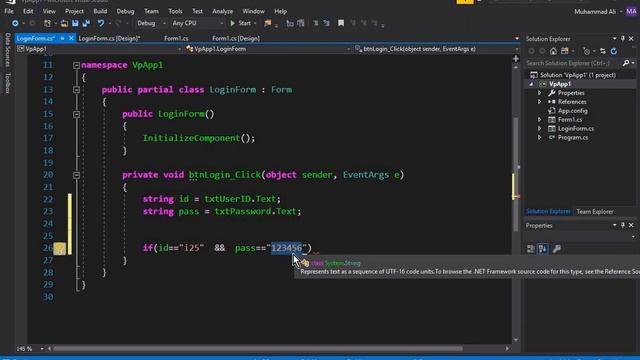Click the horizontal scrollbar of the editor
640x360 pixels.
click(258, 349)
